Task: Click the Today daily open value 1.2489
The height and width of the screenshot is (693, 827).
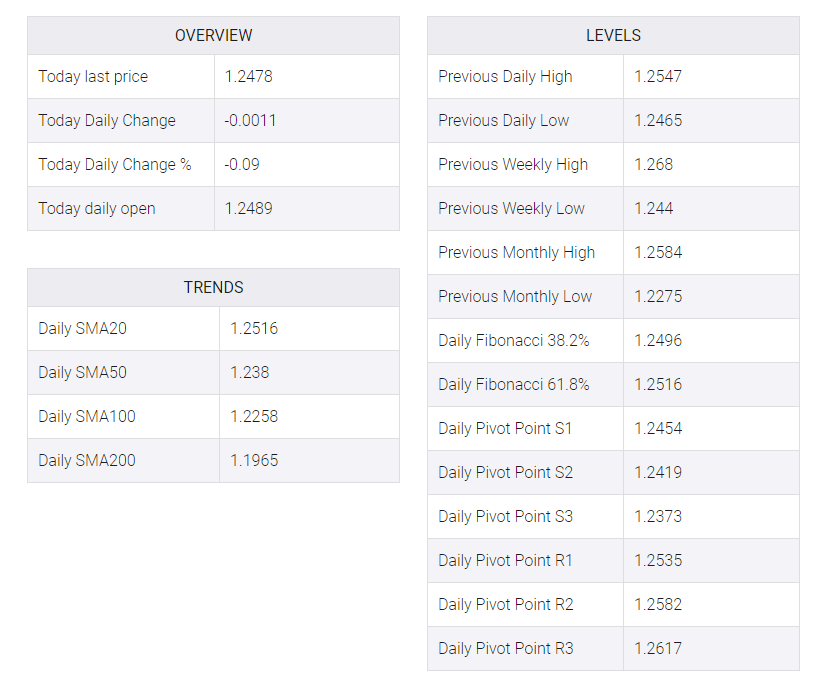Action: pos(248,208)
